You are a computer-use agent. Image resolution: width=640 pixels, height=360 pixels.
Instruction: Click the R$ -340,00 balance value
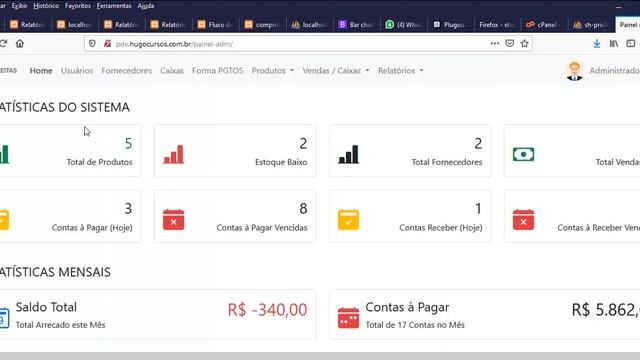pyautogui.click(x=267, y=310)
